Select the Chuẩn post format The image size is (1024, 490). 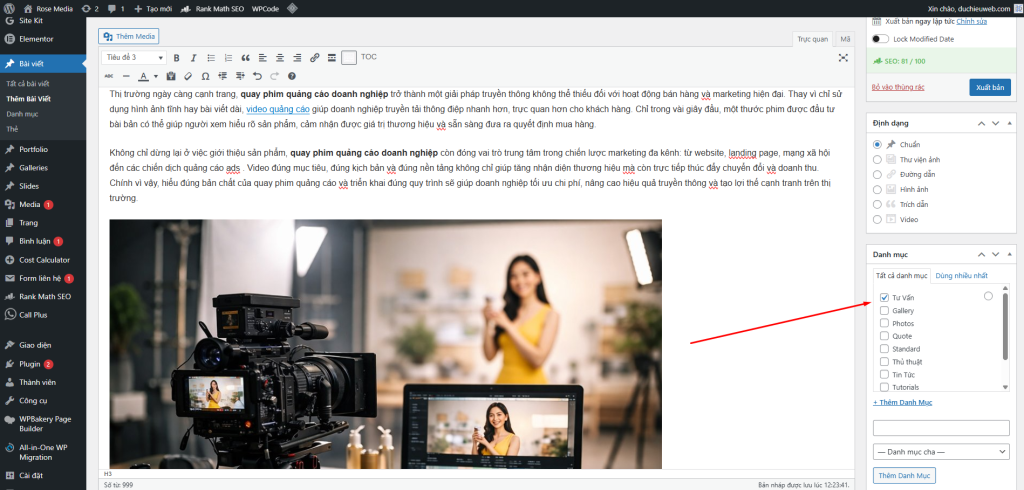(x=877, y=144)
